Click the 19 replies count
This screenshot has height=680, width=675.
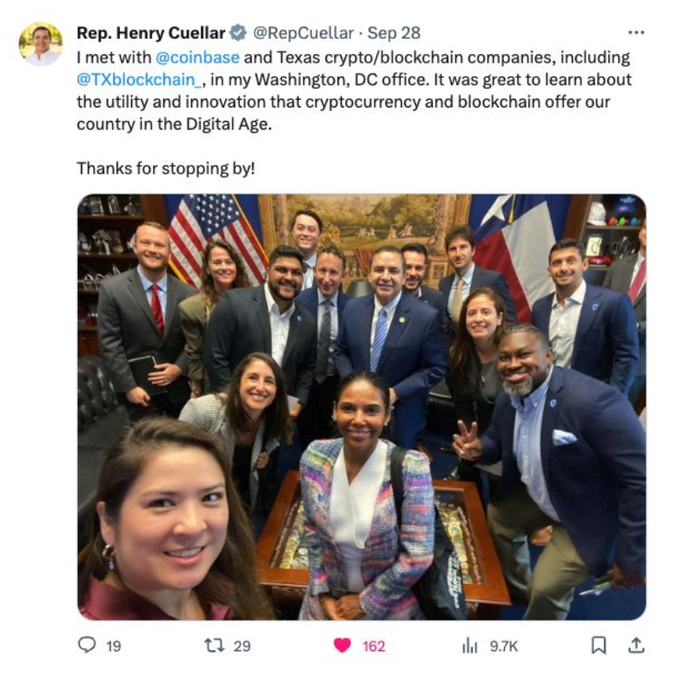click(x=114, y=646)
